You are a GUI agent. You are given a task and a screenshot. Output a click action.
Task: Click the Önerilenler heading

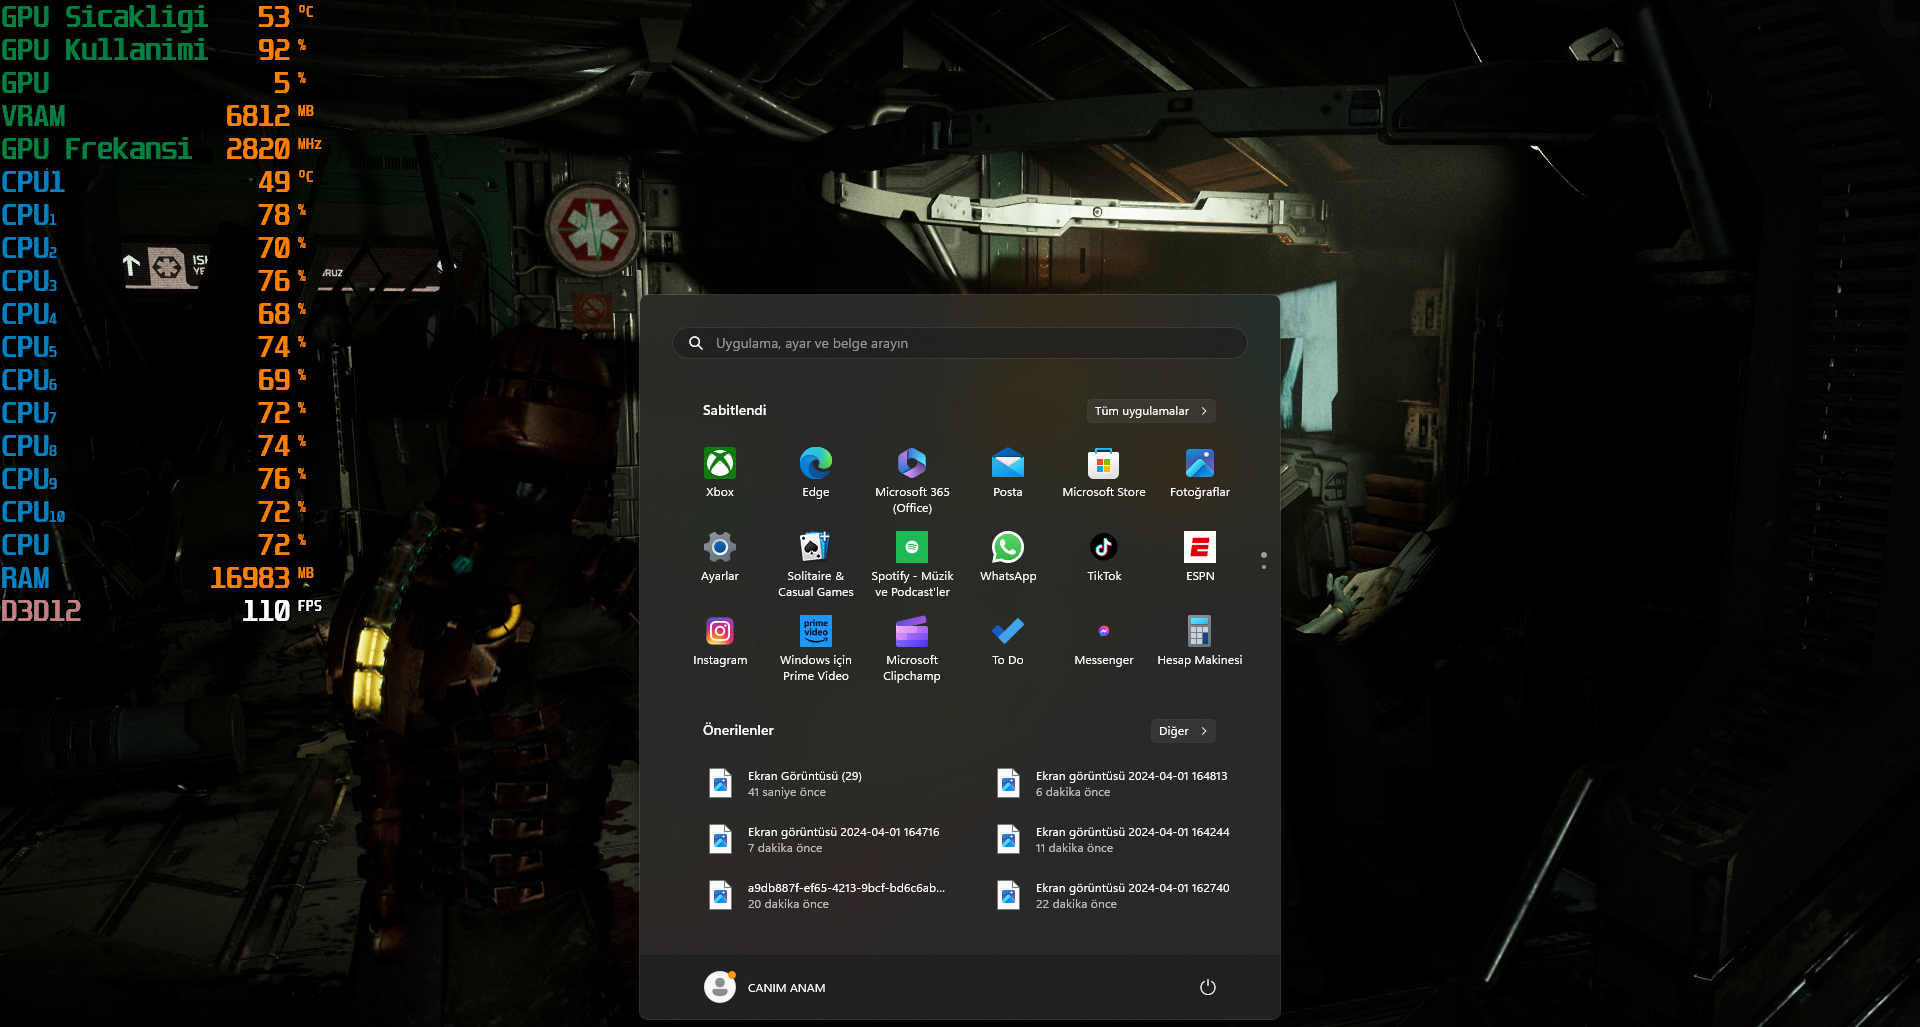tap(738, 730)
